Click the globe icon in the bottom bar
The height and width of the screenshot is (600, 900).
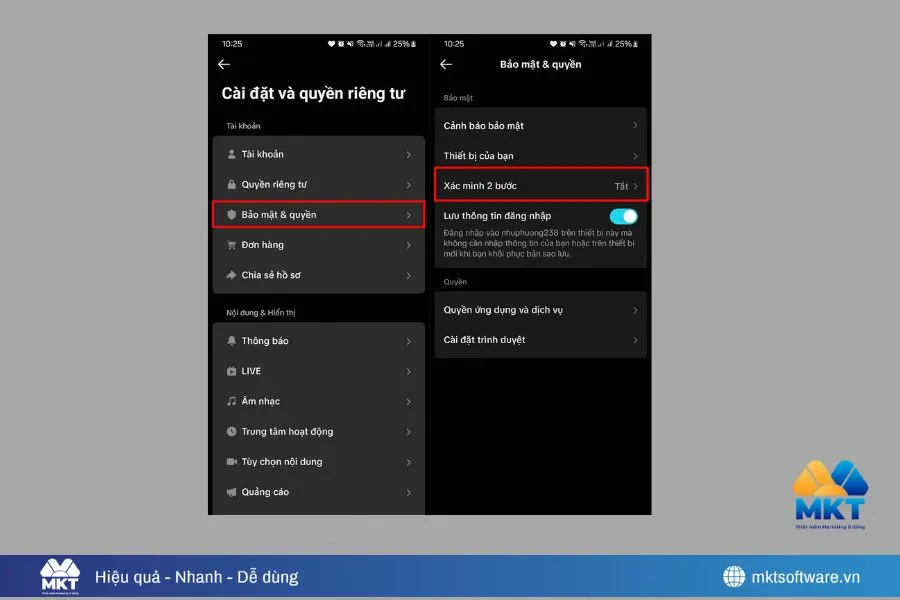pos(735,576)
